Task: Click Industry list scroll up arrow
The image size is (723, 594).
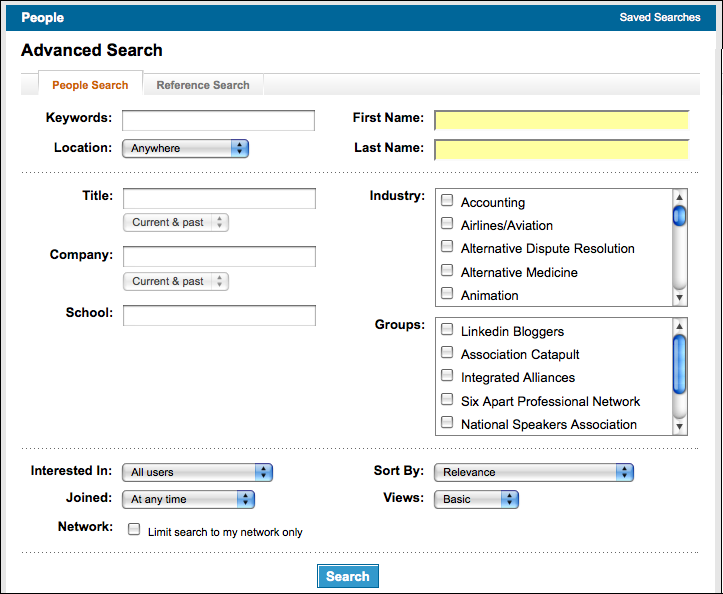Action: [x=679, y=197]
